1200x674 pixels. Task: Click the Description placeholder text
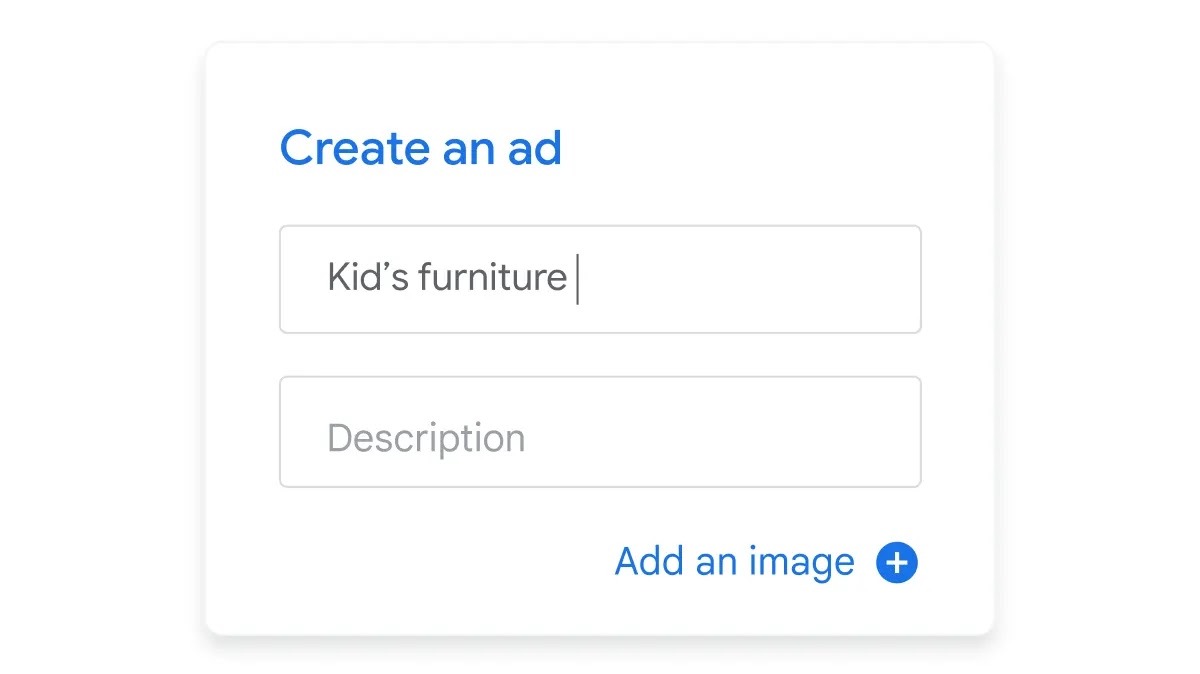click(424, 435)
